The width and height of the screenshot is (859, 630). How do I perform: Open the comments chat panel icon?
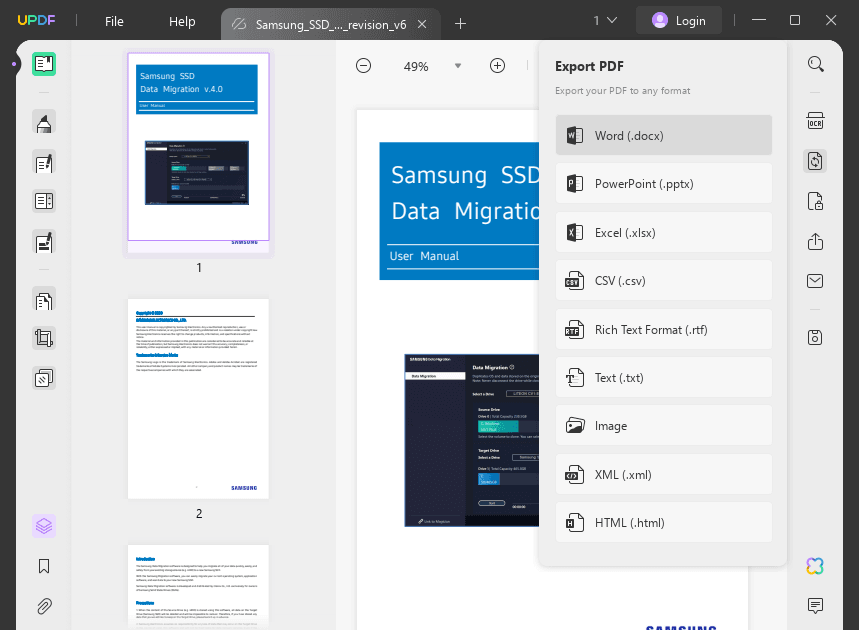tap(815, 605)
